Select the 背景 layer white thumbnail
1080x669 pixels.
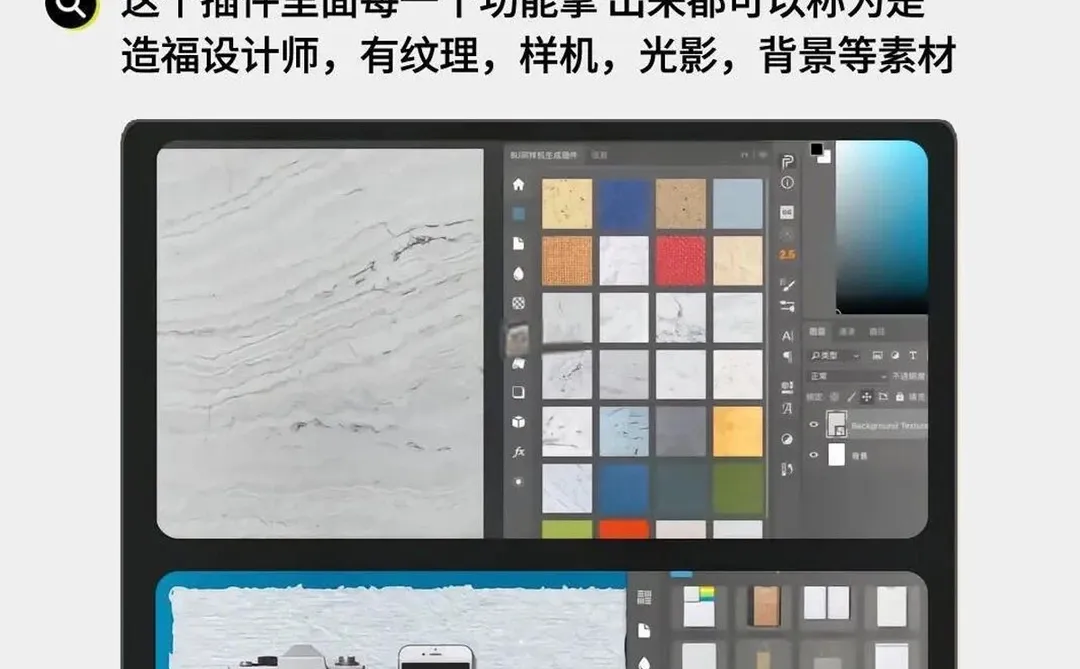click(836, 455)
